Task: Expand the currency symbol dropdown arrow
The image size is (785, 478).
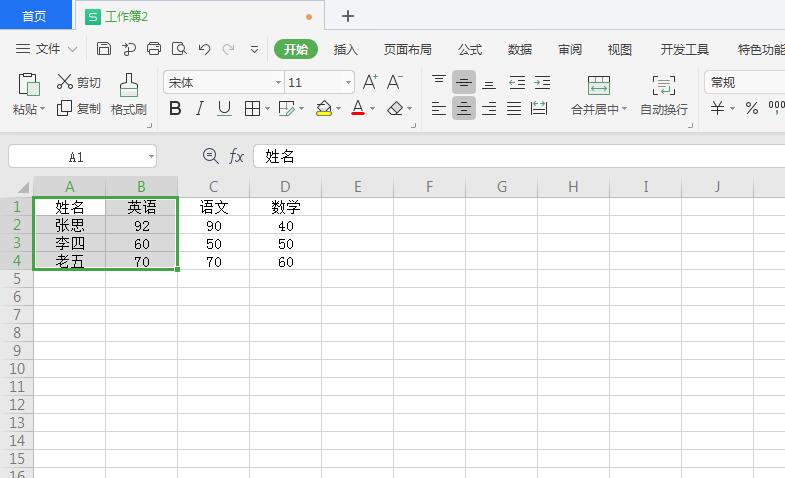Action: tap(732, 109)
